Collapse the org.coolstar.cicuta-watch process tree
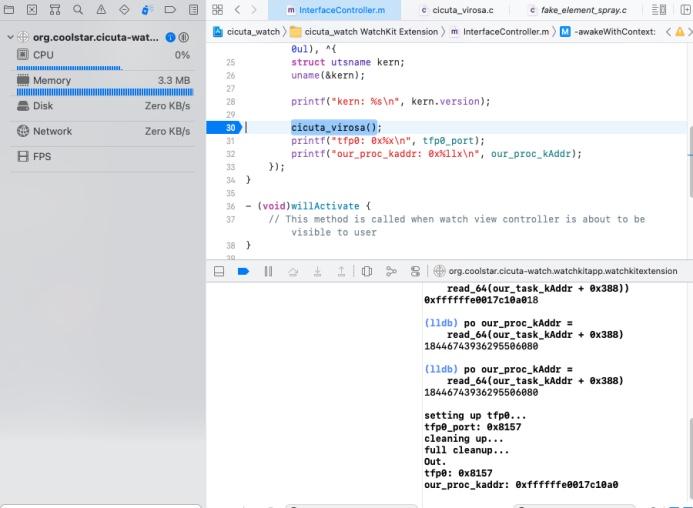 (x=10, y=37)
